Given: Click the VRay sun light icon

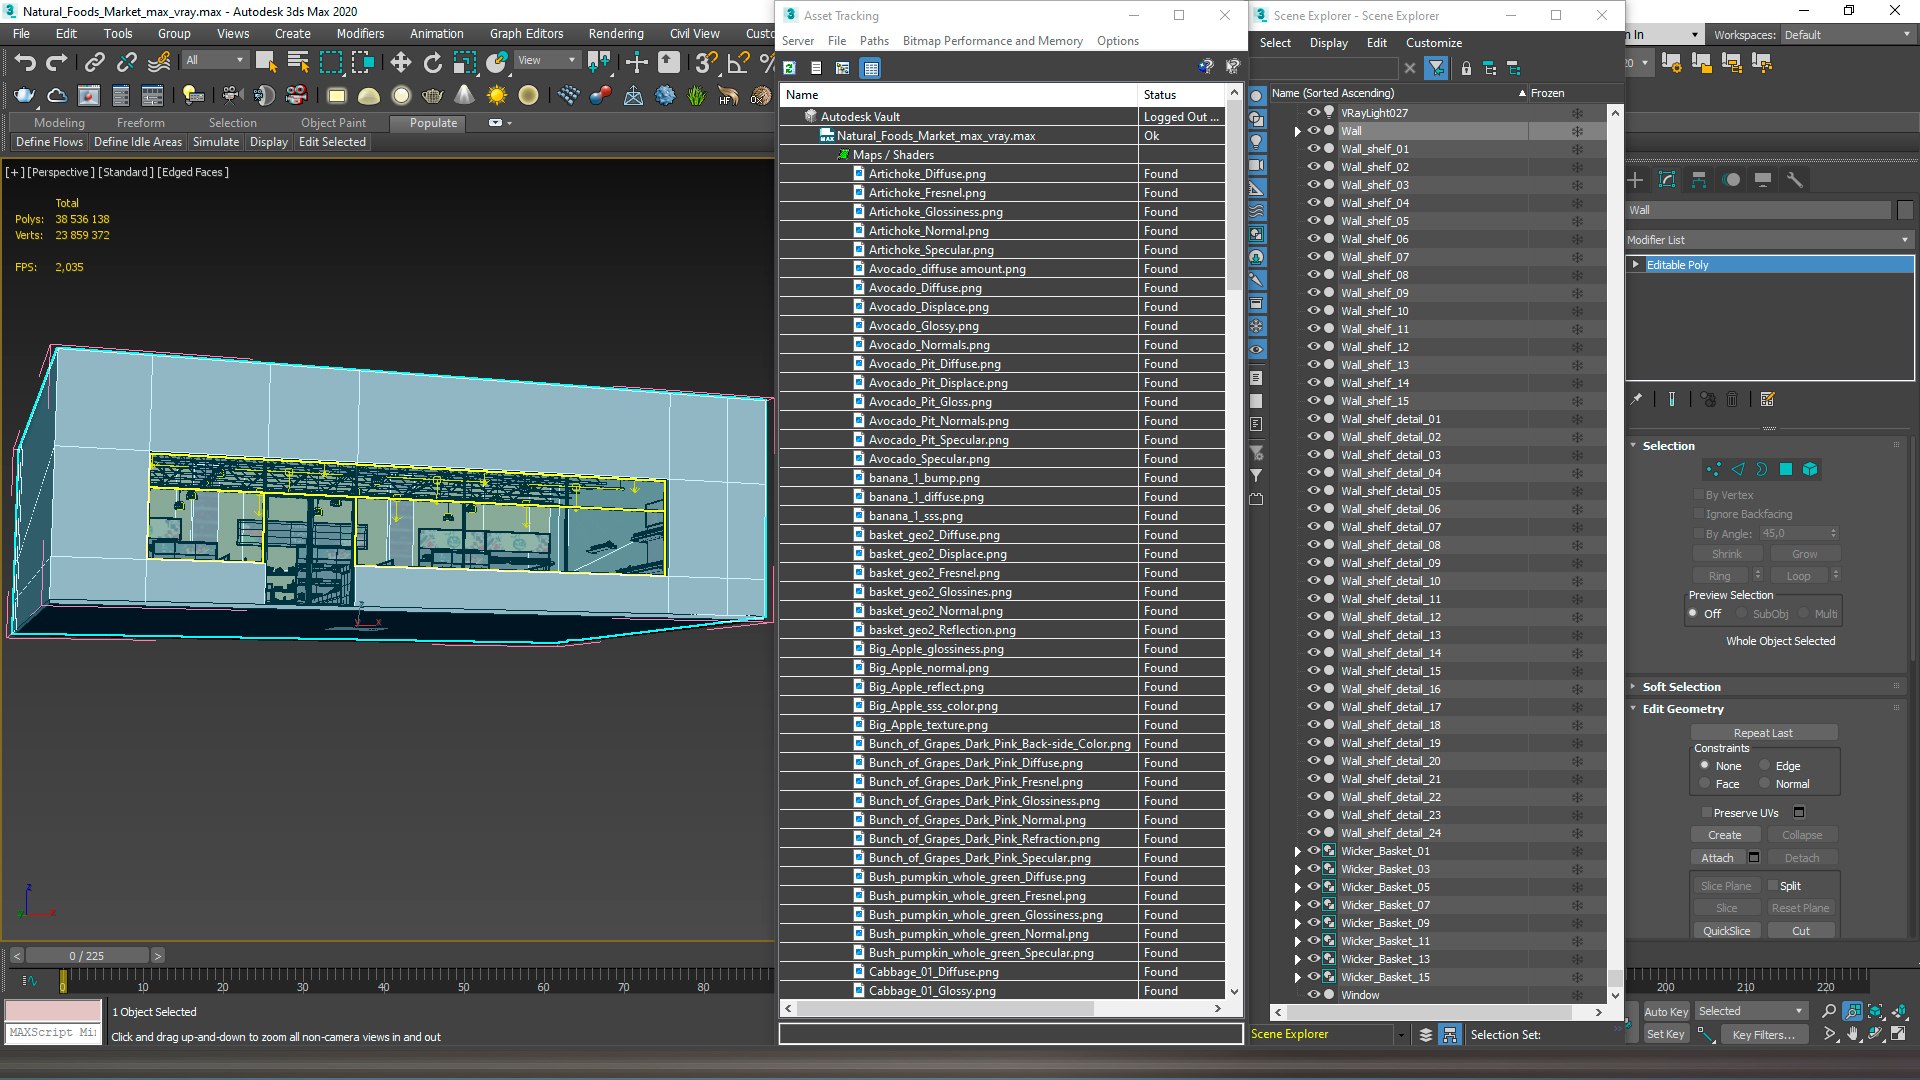Looking at the screenshot, I should click(496, 95).
